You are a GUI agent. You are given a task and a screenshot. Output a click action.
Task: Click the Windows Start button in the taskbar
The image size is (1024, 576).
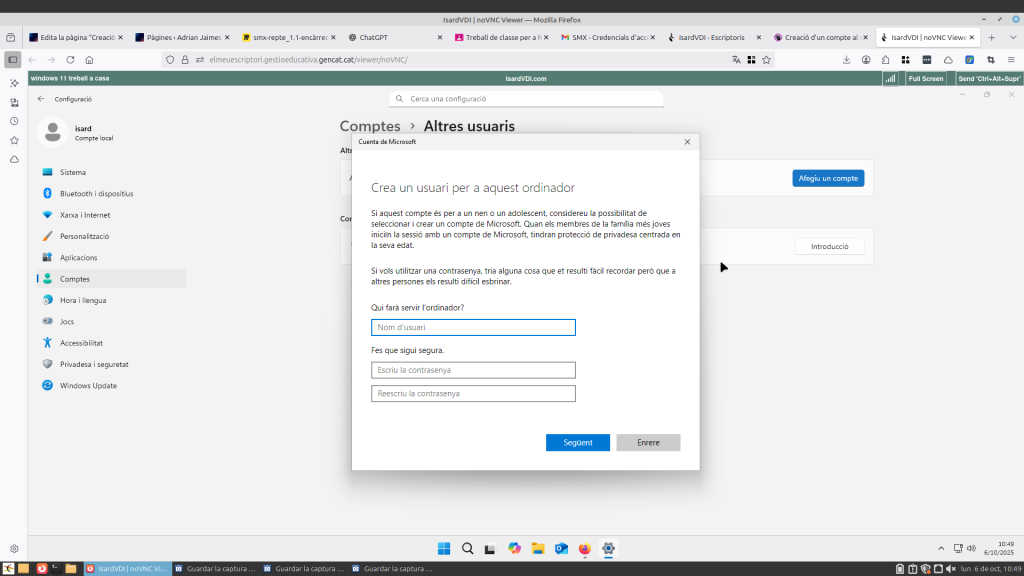[x=444, y=548]
